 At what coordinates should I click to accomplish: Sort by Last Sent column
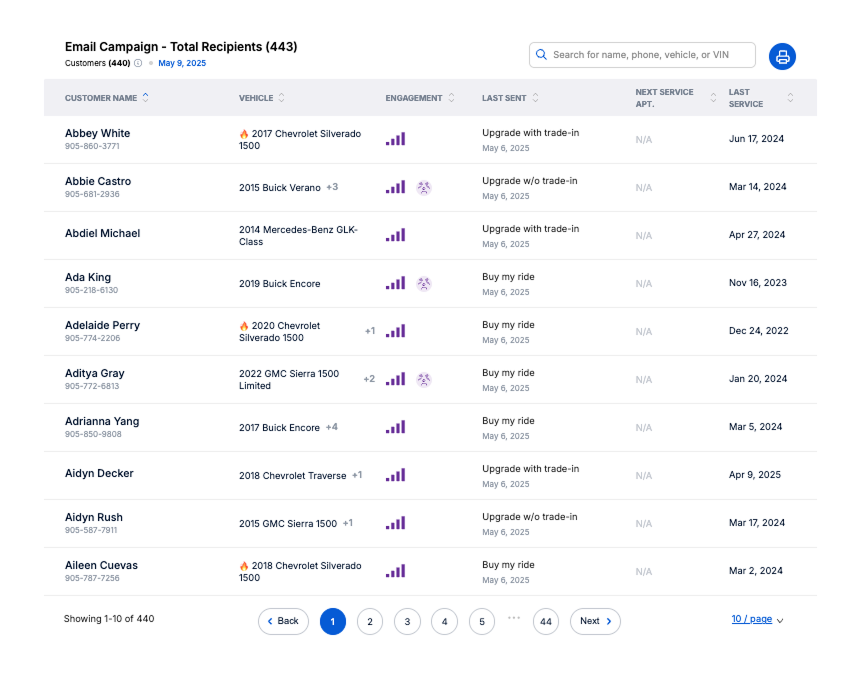tap(535, 98)
